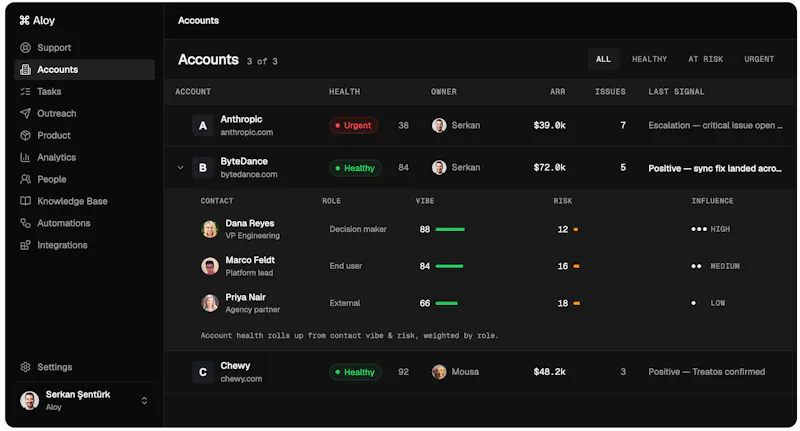Open the chewy.com domain link
The image size is (800, 431).
point(241,379)
